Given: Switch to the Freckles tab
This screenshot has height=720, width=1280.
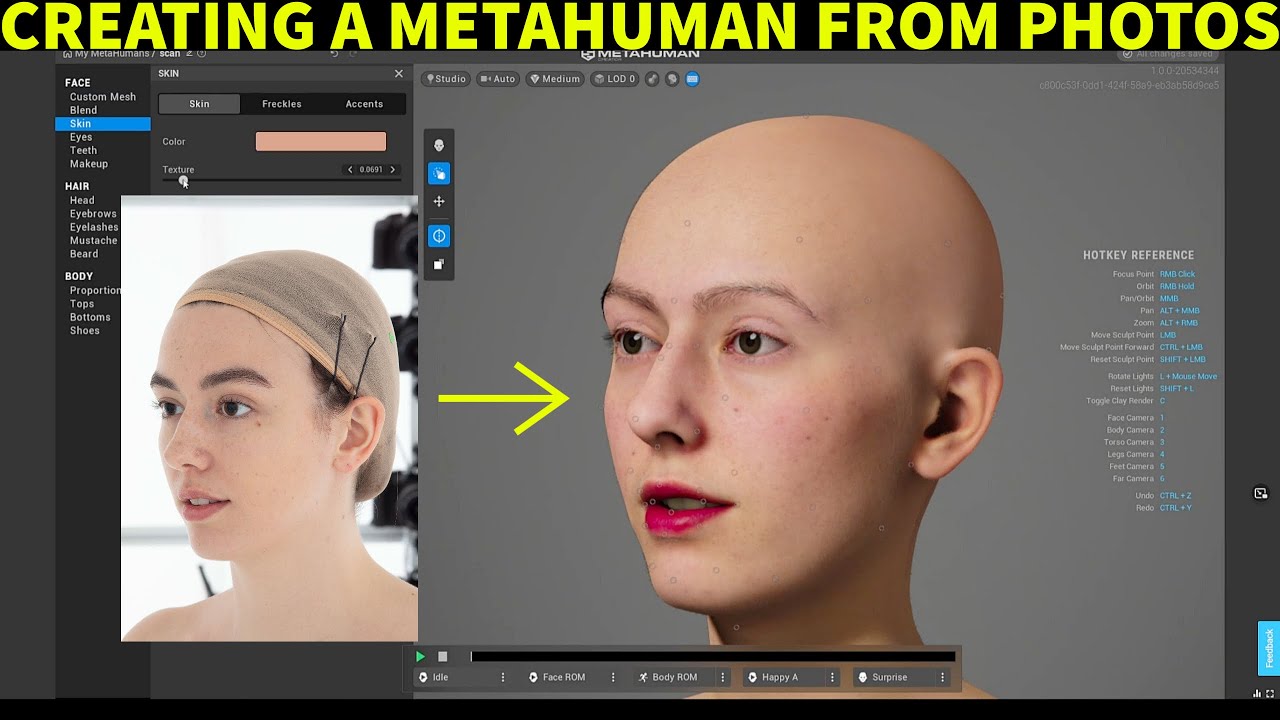Looking at the screenshot, I should coord(281,103).
